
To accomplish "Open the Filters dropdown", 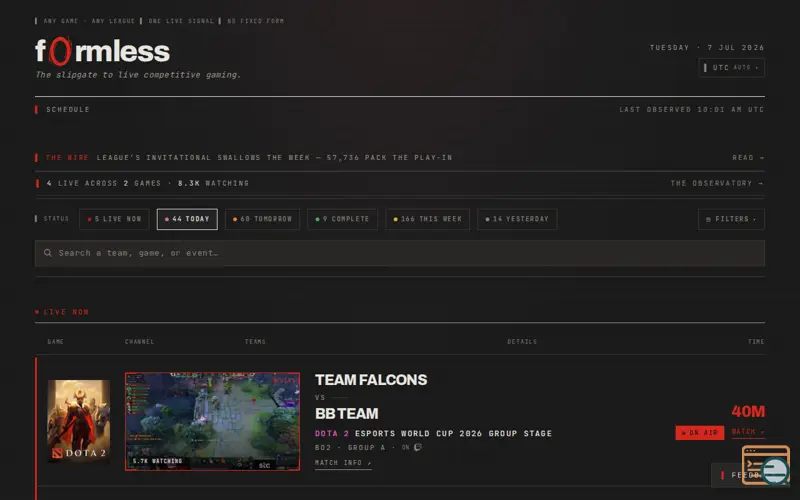I will [x=731, y=219].
